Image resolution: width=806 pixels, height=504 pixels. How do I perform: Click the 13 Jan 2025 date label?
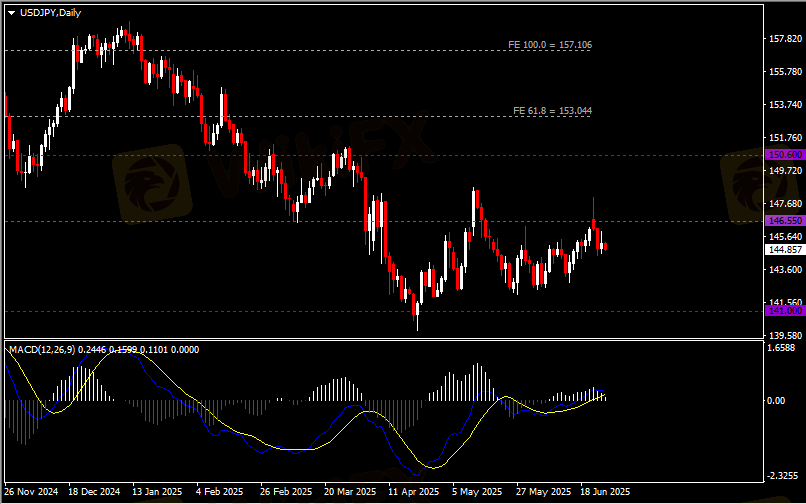coord(157,492)
